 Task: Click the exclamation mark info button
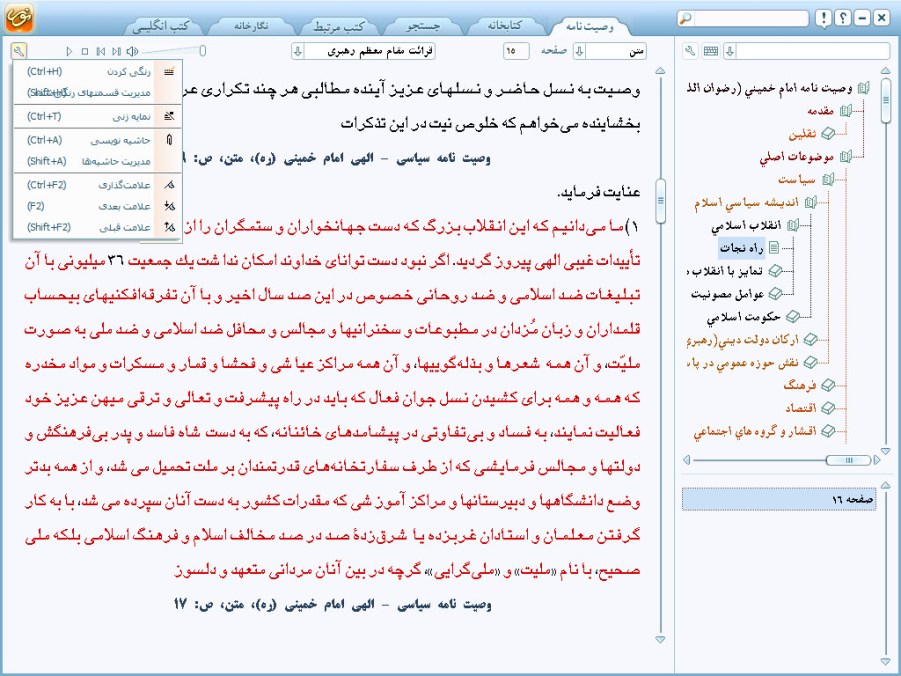823,18
